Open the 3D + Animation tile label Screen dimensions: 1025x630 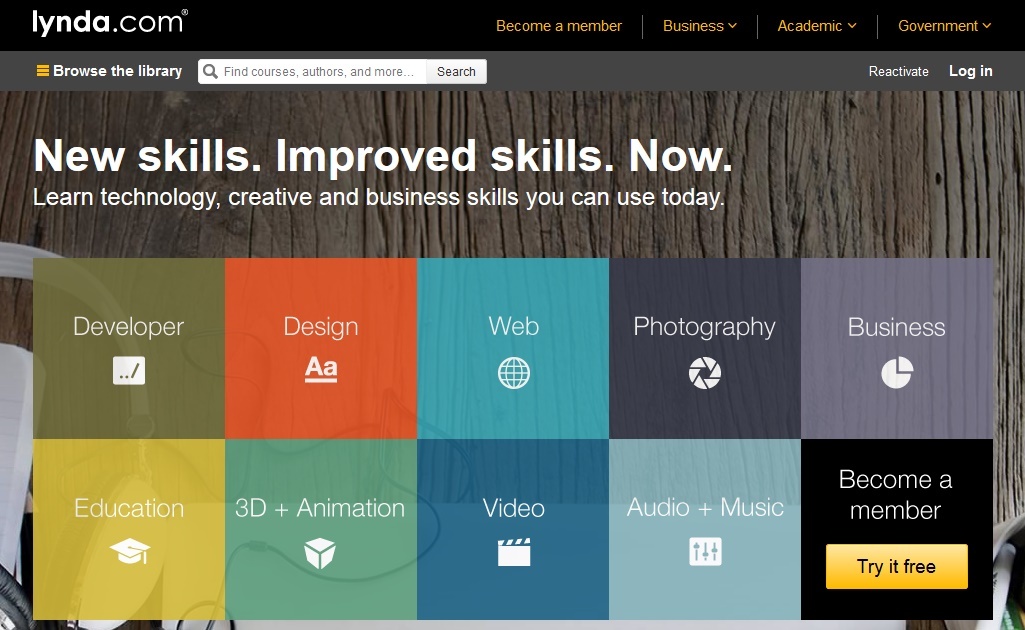click(x=320, y=508)
